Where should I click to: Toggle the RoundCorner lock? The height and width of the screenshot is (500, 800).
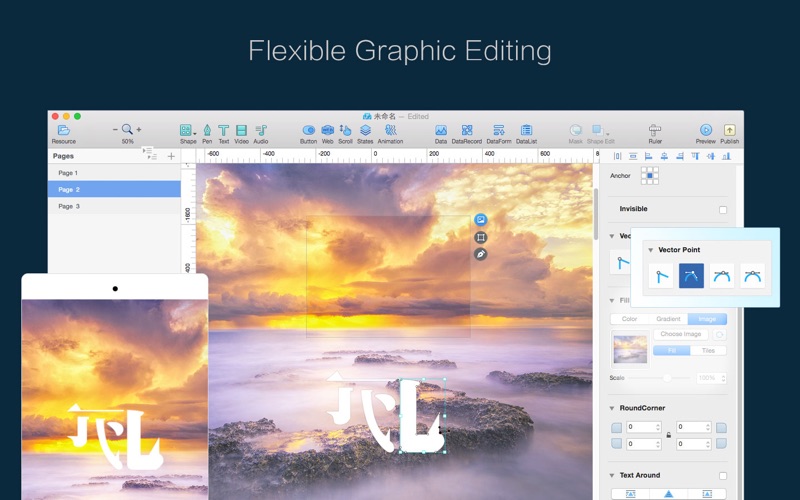click(x=668, y=435)
